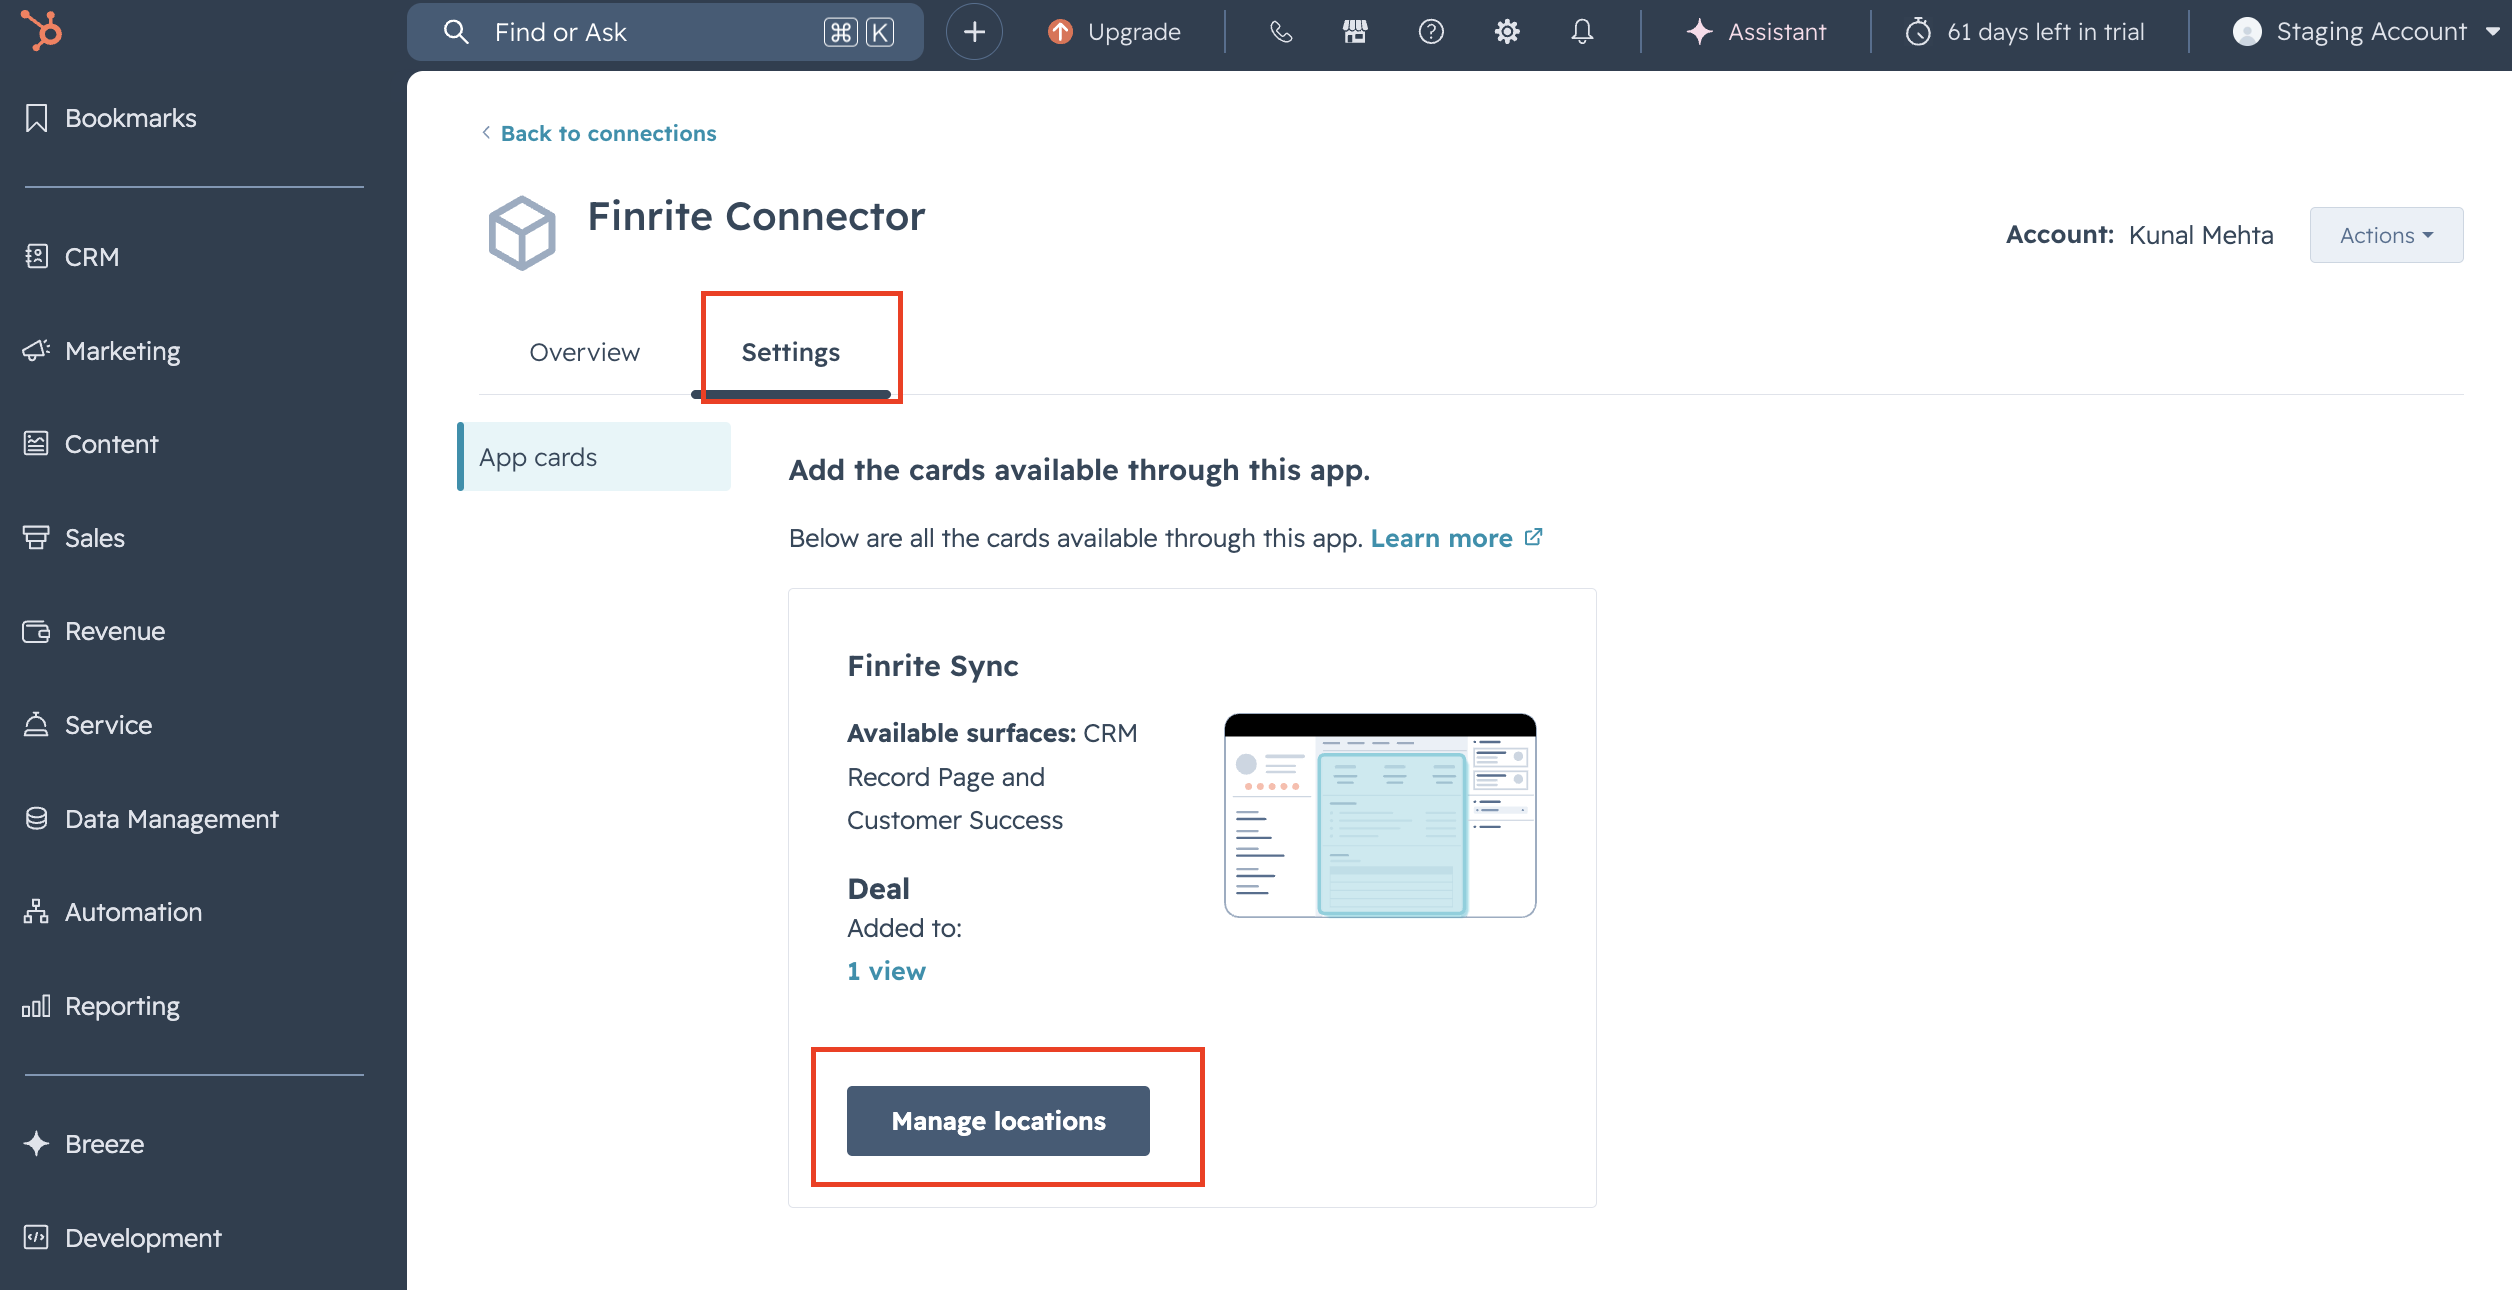2512x1290 pixels.
Task: Open the Breeze menu label
Action: (x=105, y=1144)
